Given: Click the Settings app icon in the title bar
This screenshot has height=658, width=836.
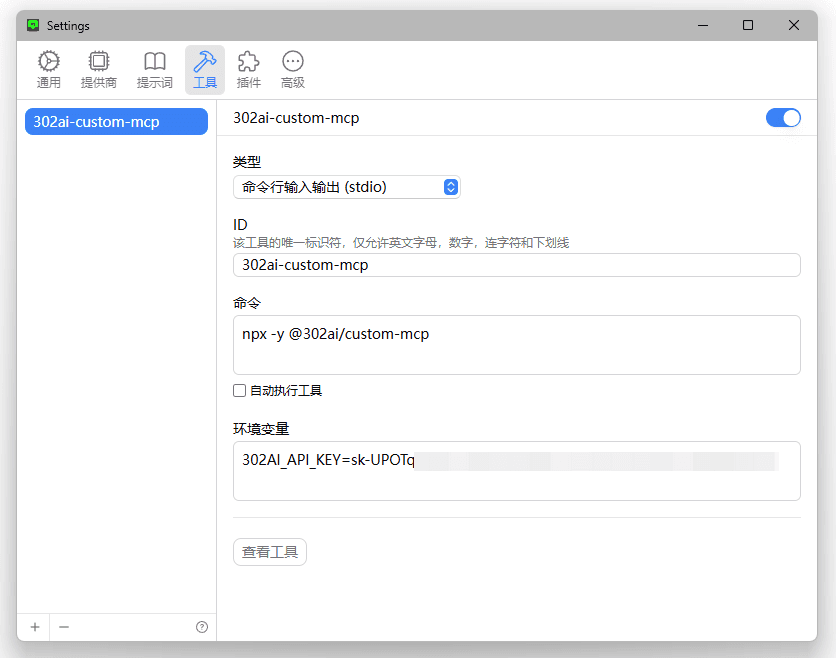Looking at the screenshot, I should coord(33,25).
